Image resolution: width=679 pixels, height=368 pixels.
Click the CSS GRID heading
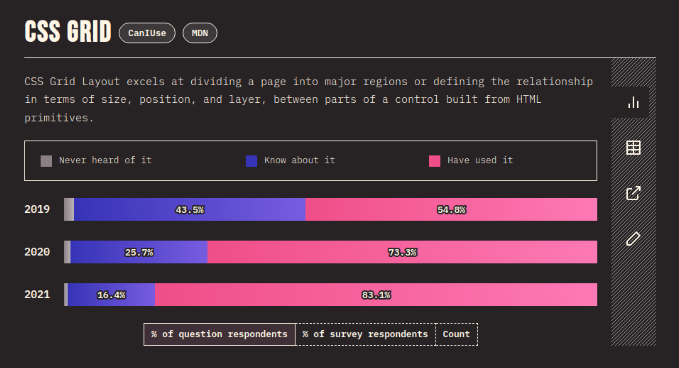(x=68, y=32)
